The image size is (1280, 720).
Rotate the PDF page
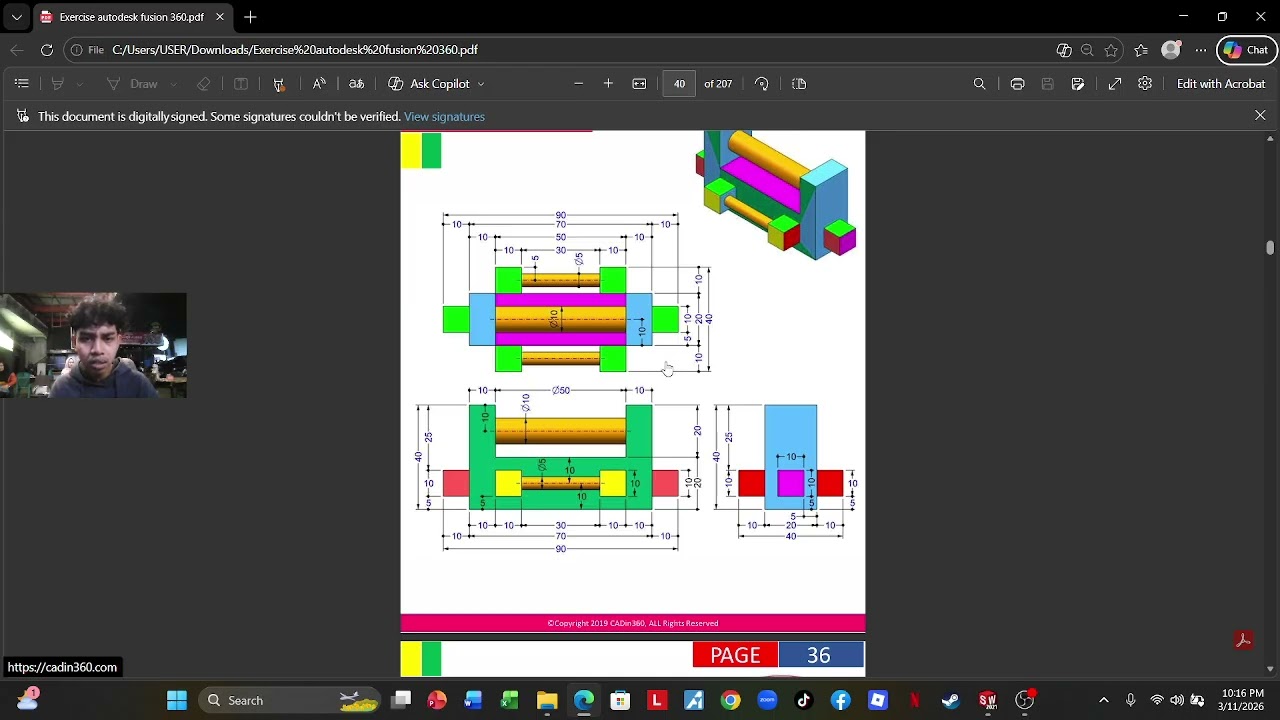click(762, 84)
